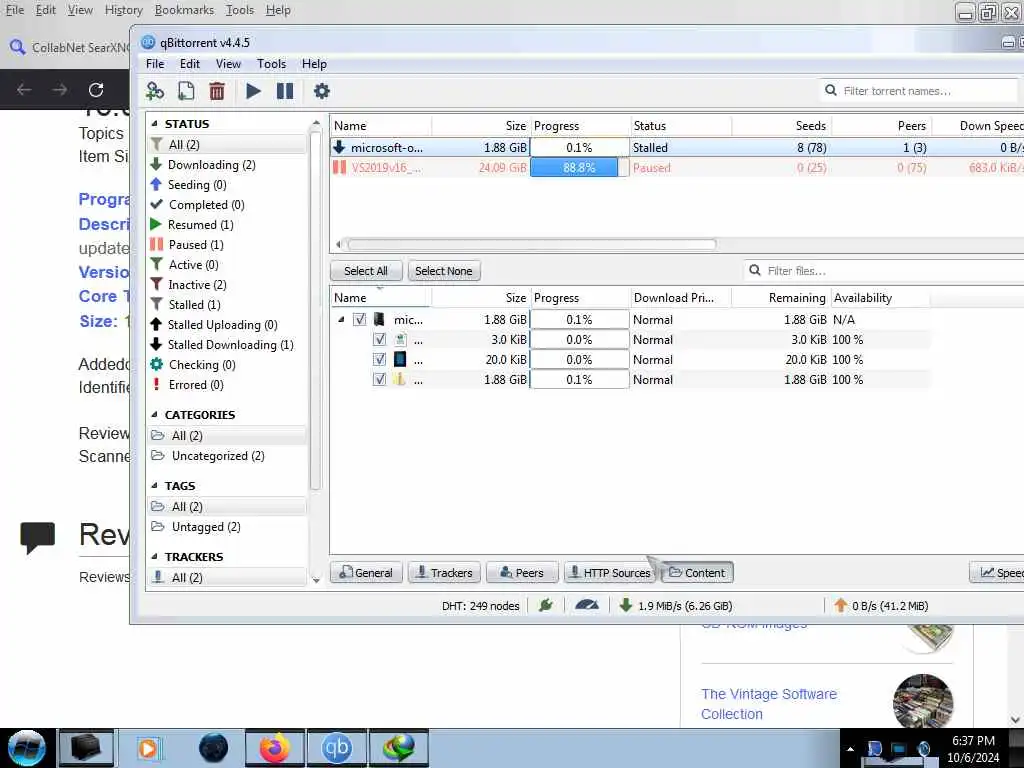Click the Windows Start orb
This screenshot has height=768, width=1024.
27,748
